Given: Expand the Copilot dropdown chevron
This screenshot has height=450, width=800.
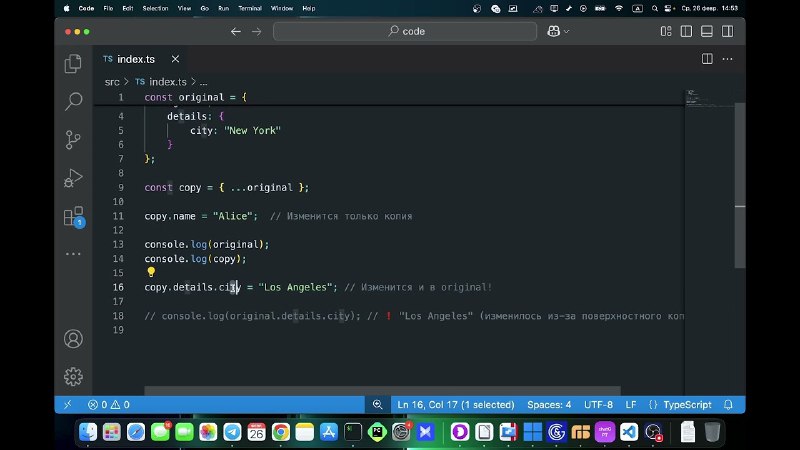Looking at the screenshot, I should [566, 32].
